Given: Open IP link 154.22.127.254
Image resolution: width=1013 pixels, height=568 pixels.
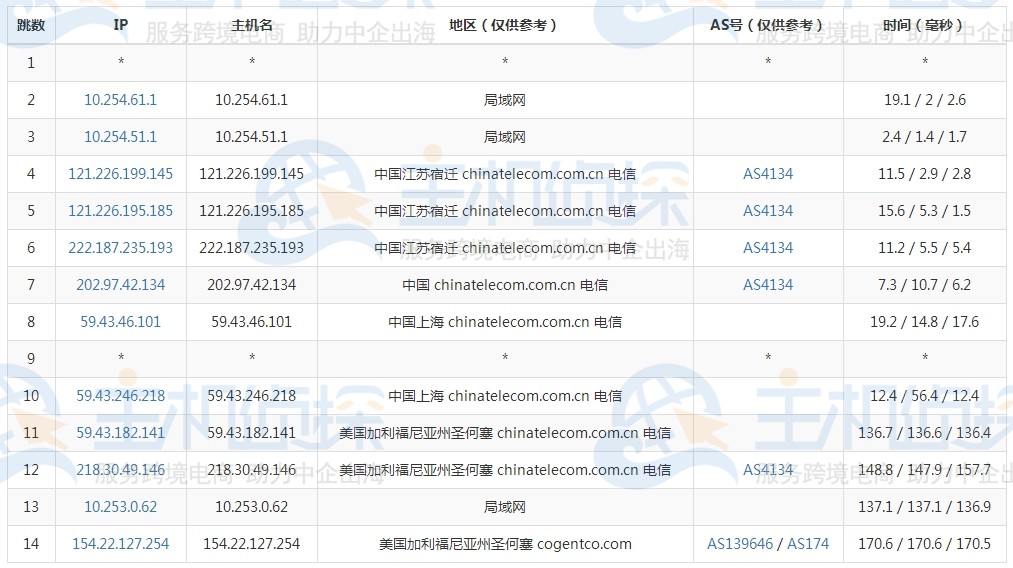Looking at the screenshot, I should point(121,544).
